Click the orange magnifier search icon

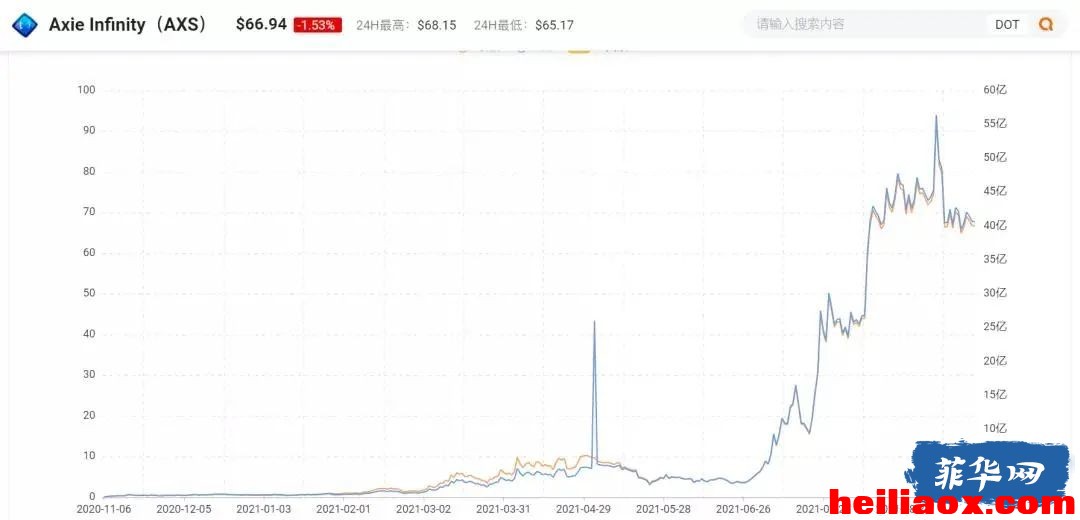tap(1046, 25)
